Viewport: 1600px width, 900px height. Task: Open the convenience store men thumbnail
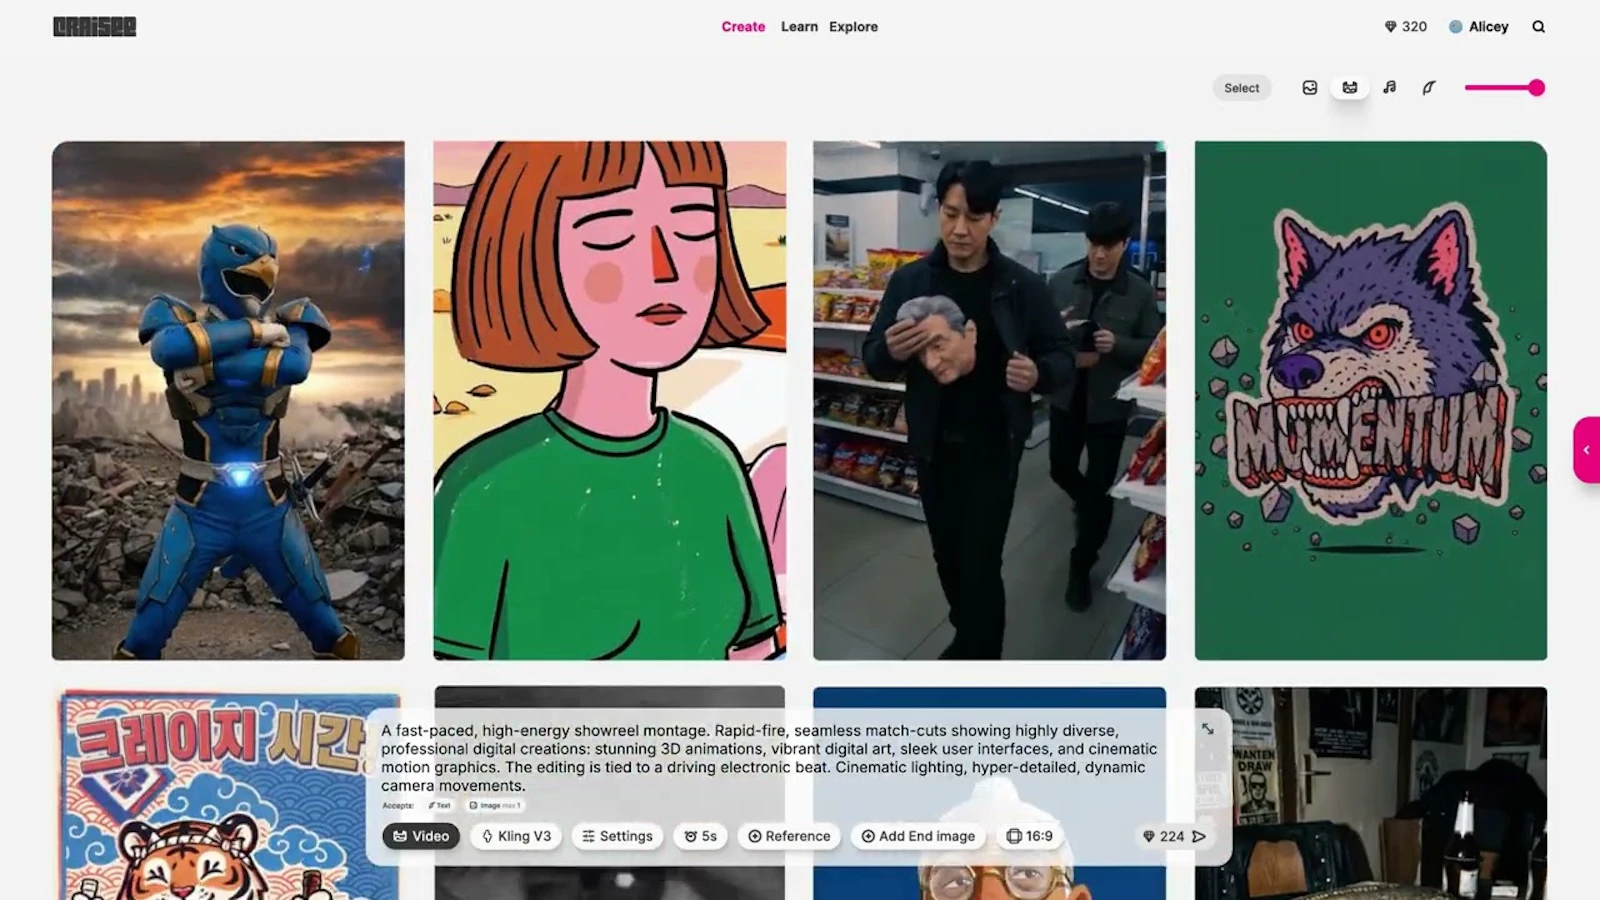coord(989,400)
